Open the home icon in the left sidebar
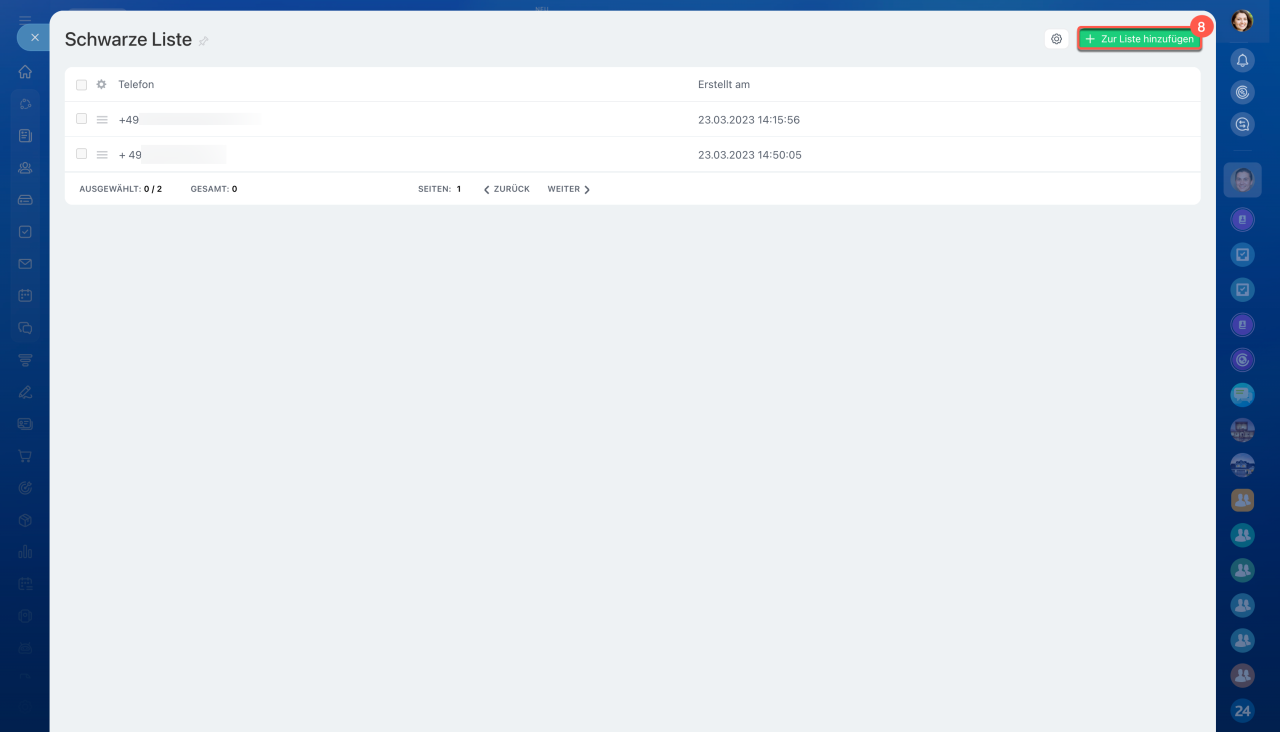Screen dimensions: 1280x732 coord(25,72)
